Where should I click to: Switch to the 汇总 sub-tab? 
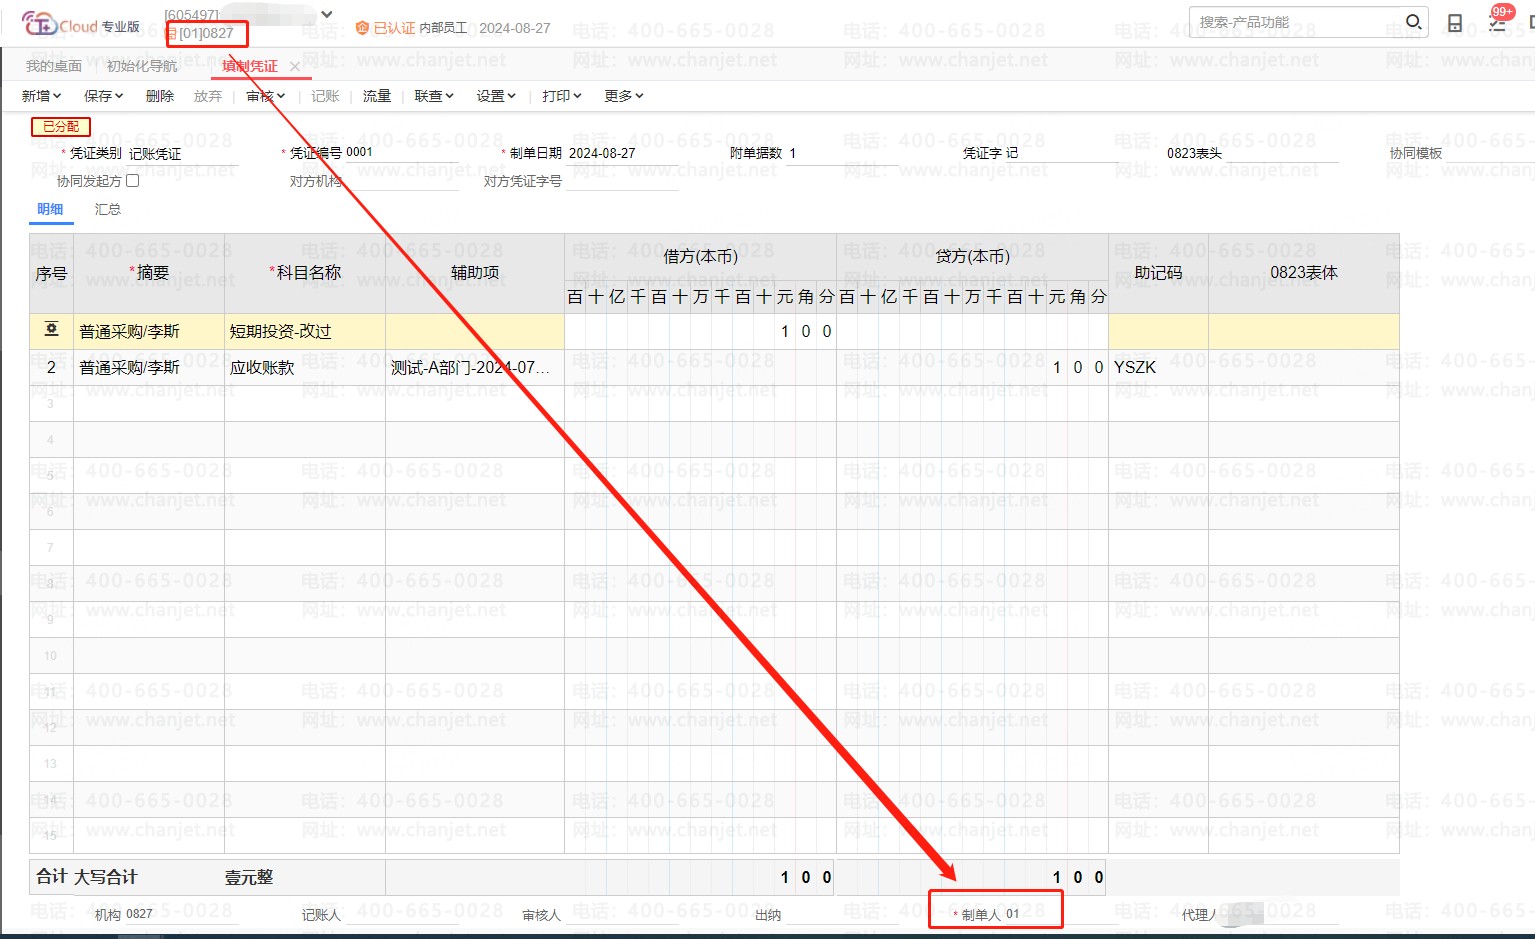point(108,209)
